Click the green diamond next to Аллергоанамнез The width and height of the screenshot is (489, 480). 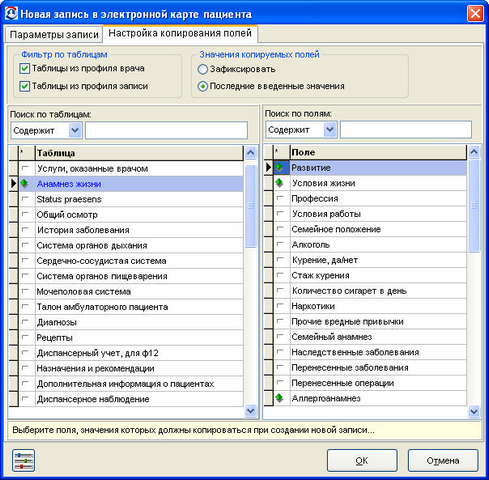tap(279, 398)
